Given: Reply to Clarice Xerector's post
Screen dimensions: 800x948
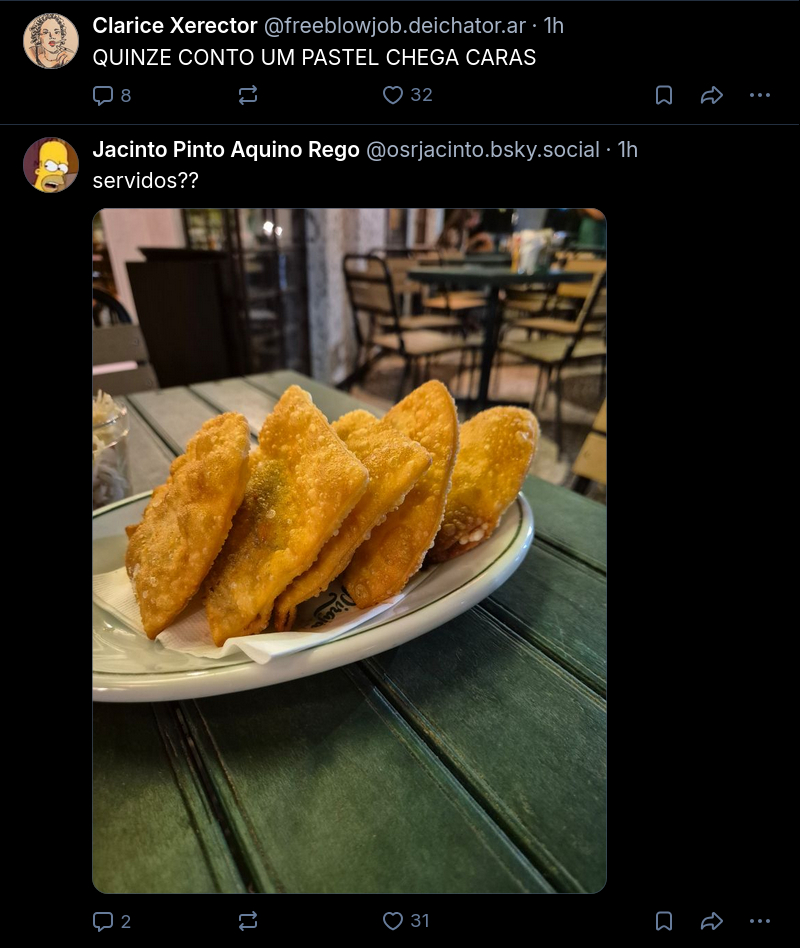Looking at the screenshot, I should click(103, 95).
